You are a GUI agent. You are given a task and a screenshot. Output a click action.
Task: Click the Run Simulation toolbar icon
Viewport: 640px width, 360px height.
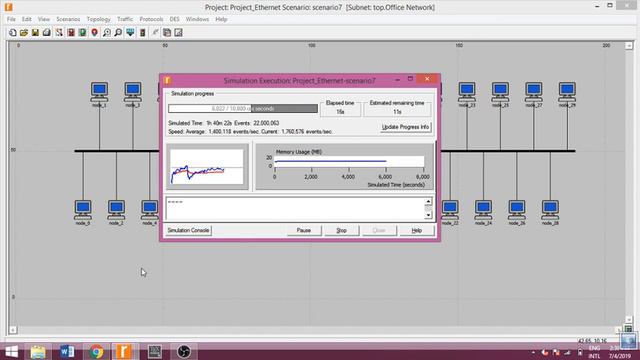pos(142,33)
